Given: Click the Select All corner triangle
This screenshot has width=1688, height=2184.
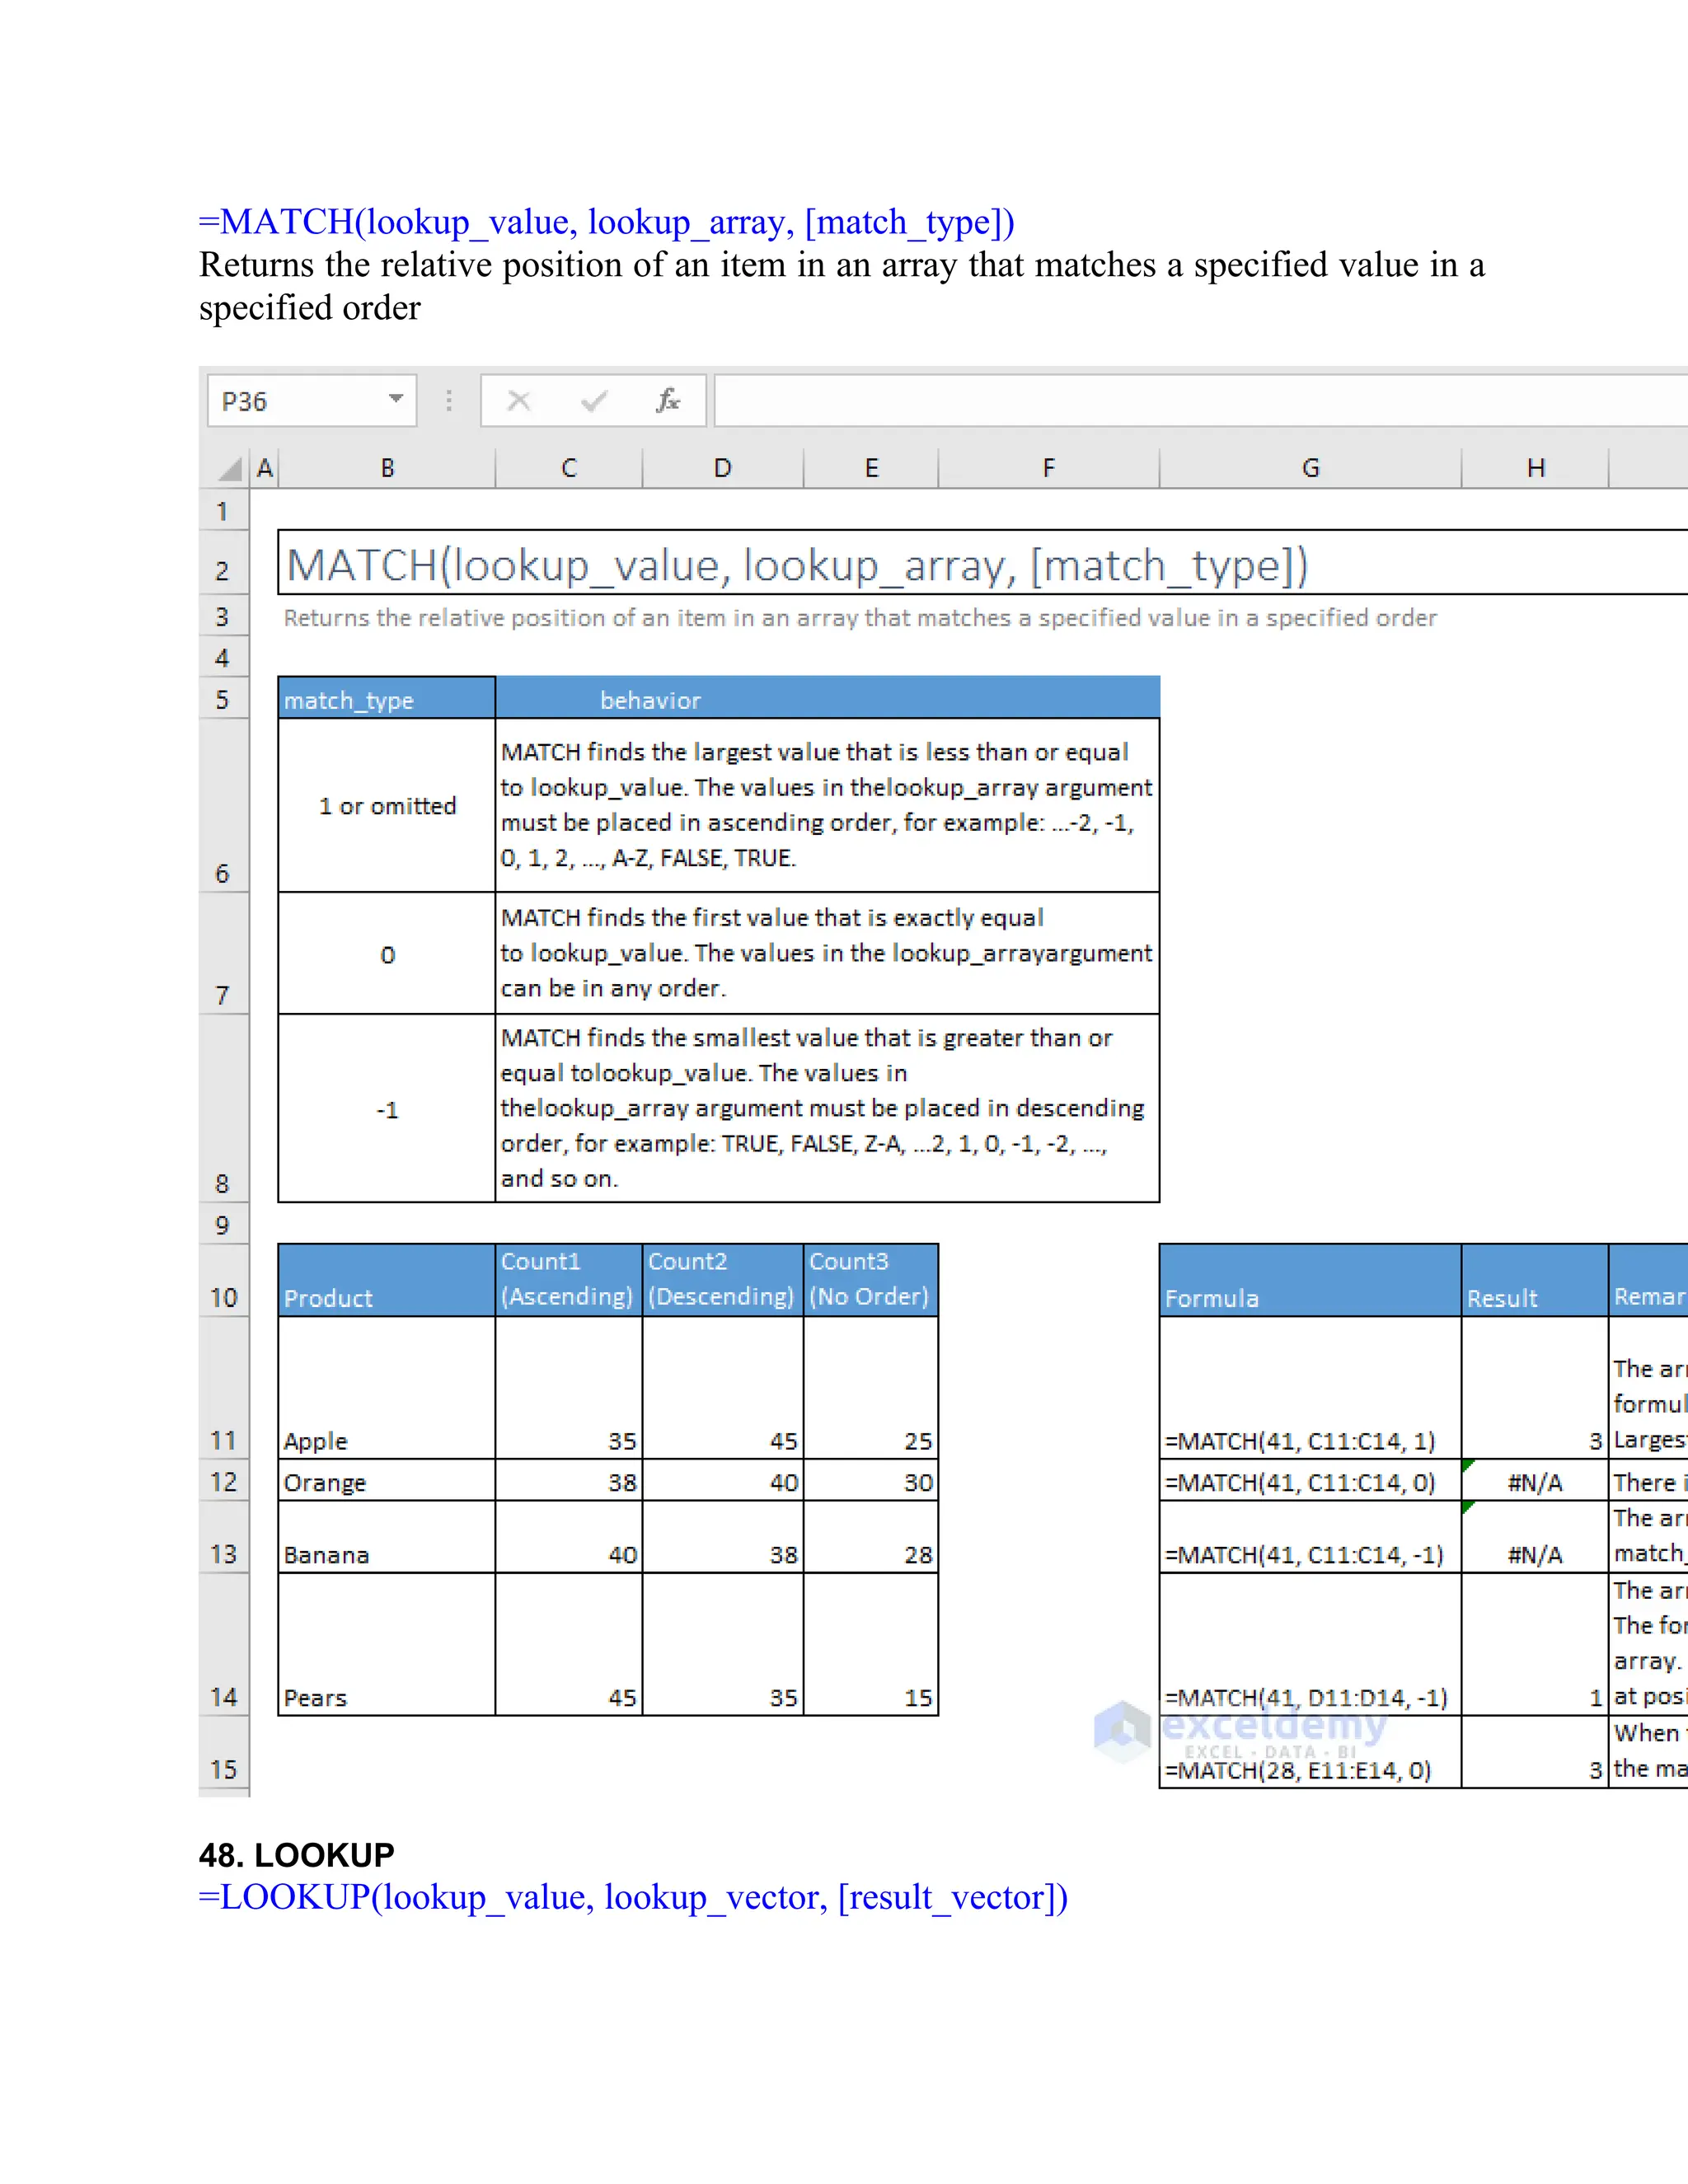Looking at the screenshot, I should 230,468.
